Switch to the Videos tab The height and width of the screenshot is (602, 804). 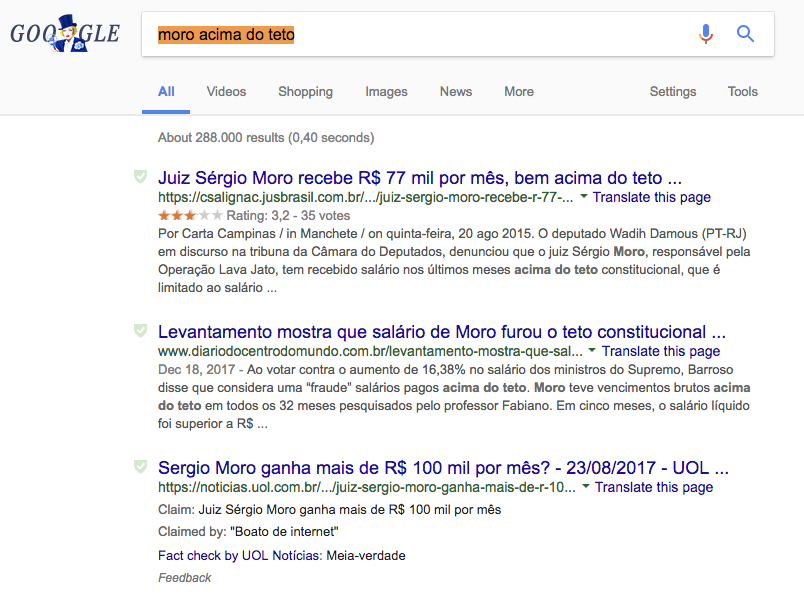click(x=226, y=92)
